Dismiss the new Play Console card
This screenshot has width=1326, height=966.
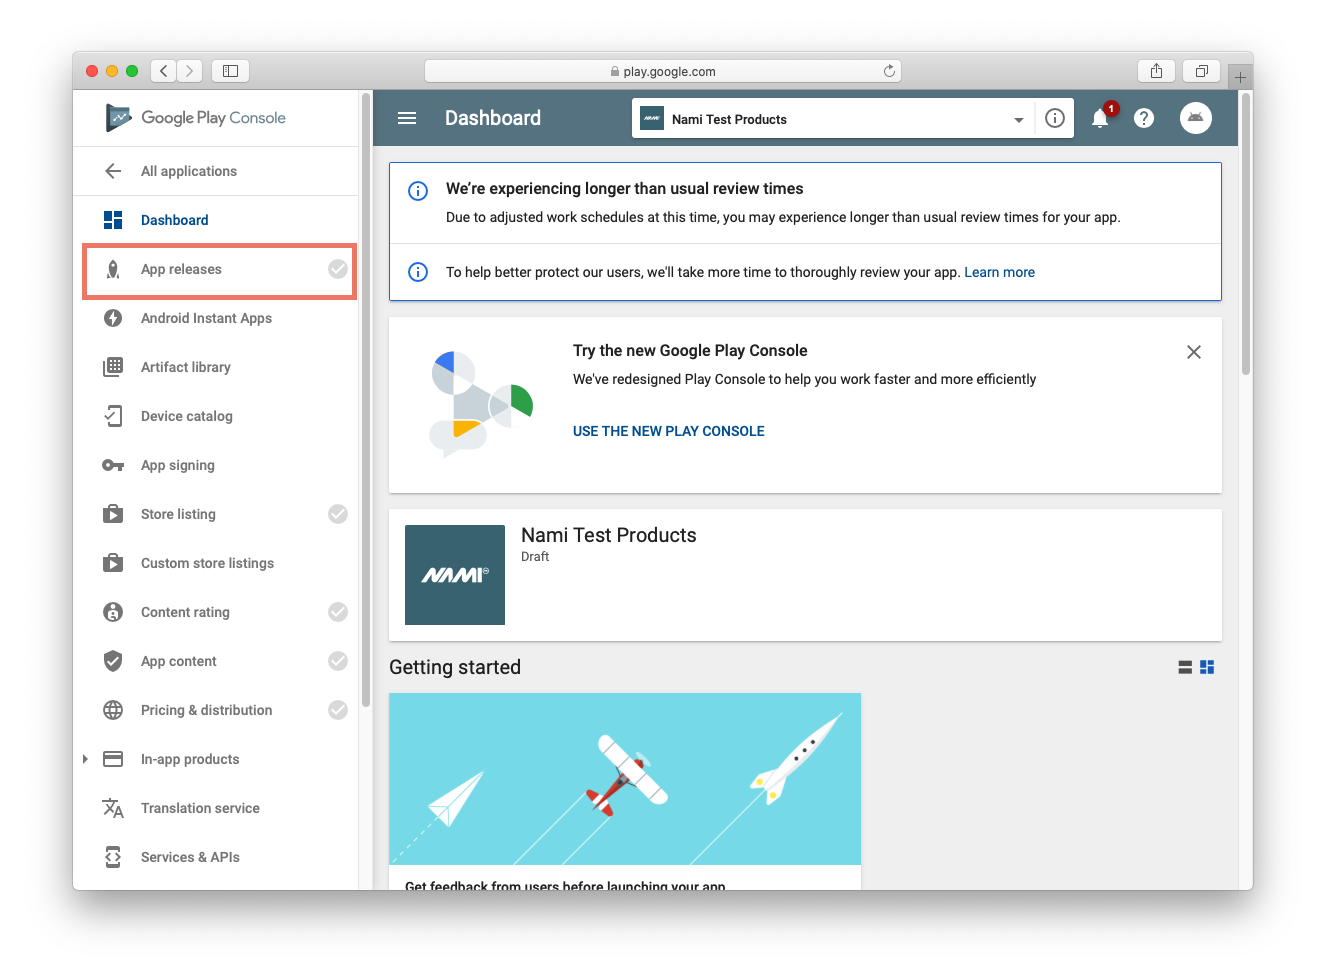(1194, 352)
